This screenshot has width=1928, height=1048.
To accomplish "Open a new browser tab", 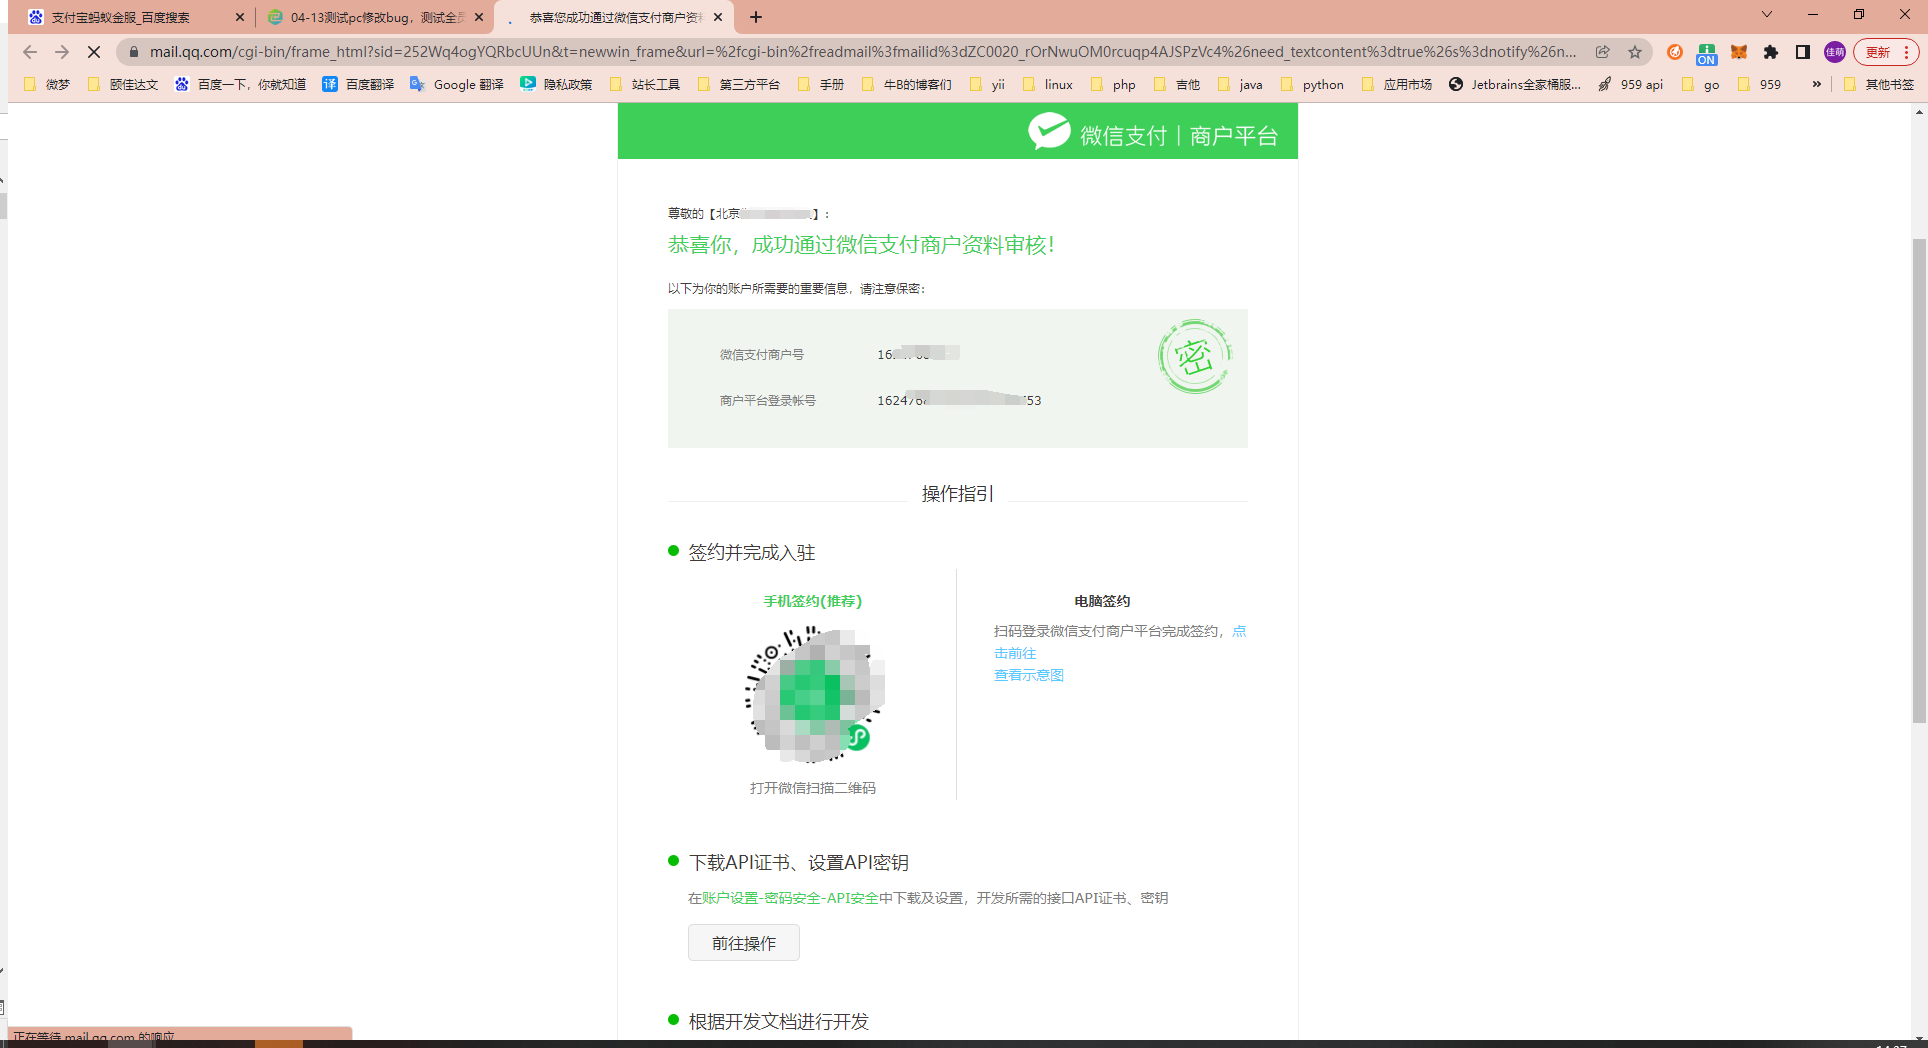I will (756, 17).
